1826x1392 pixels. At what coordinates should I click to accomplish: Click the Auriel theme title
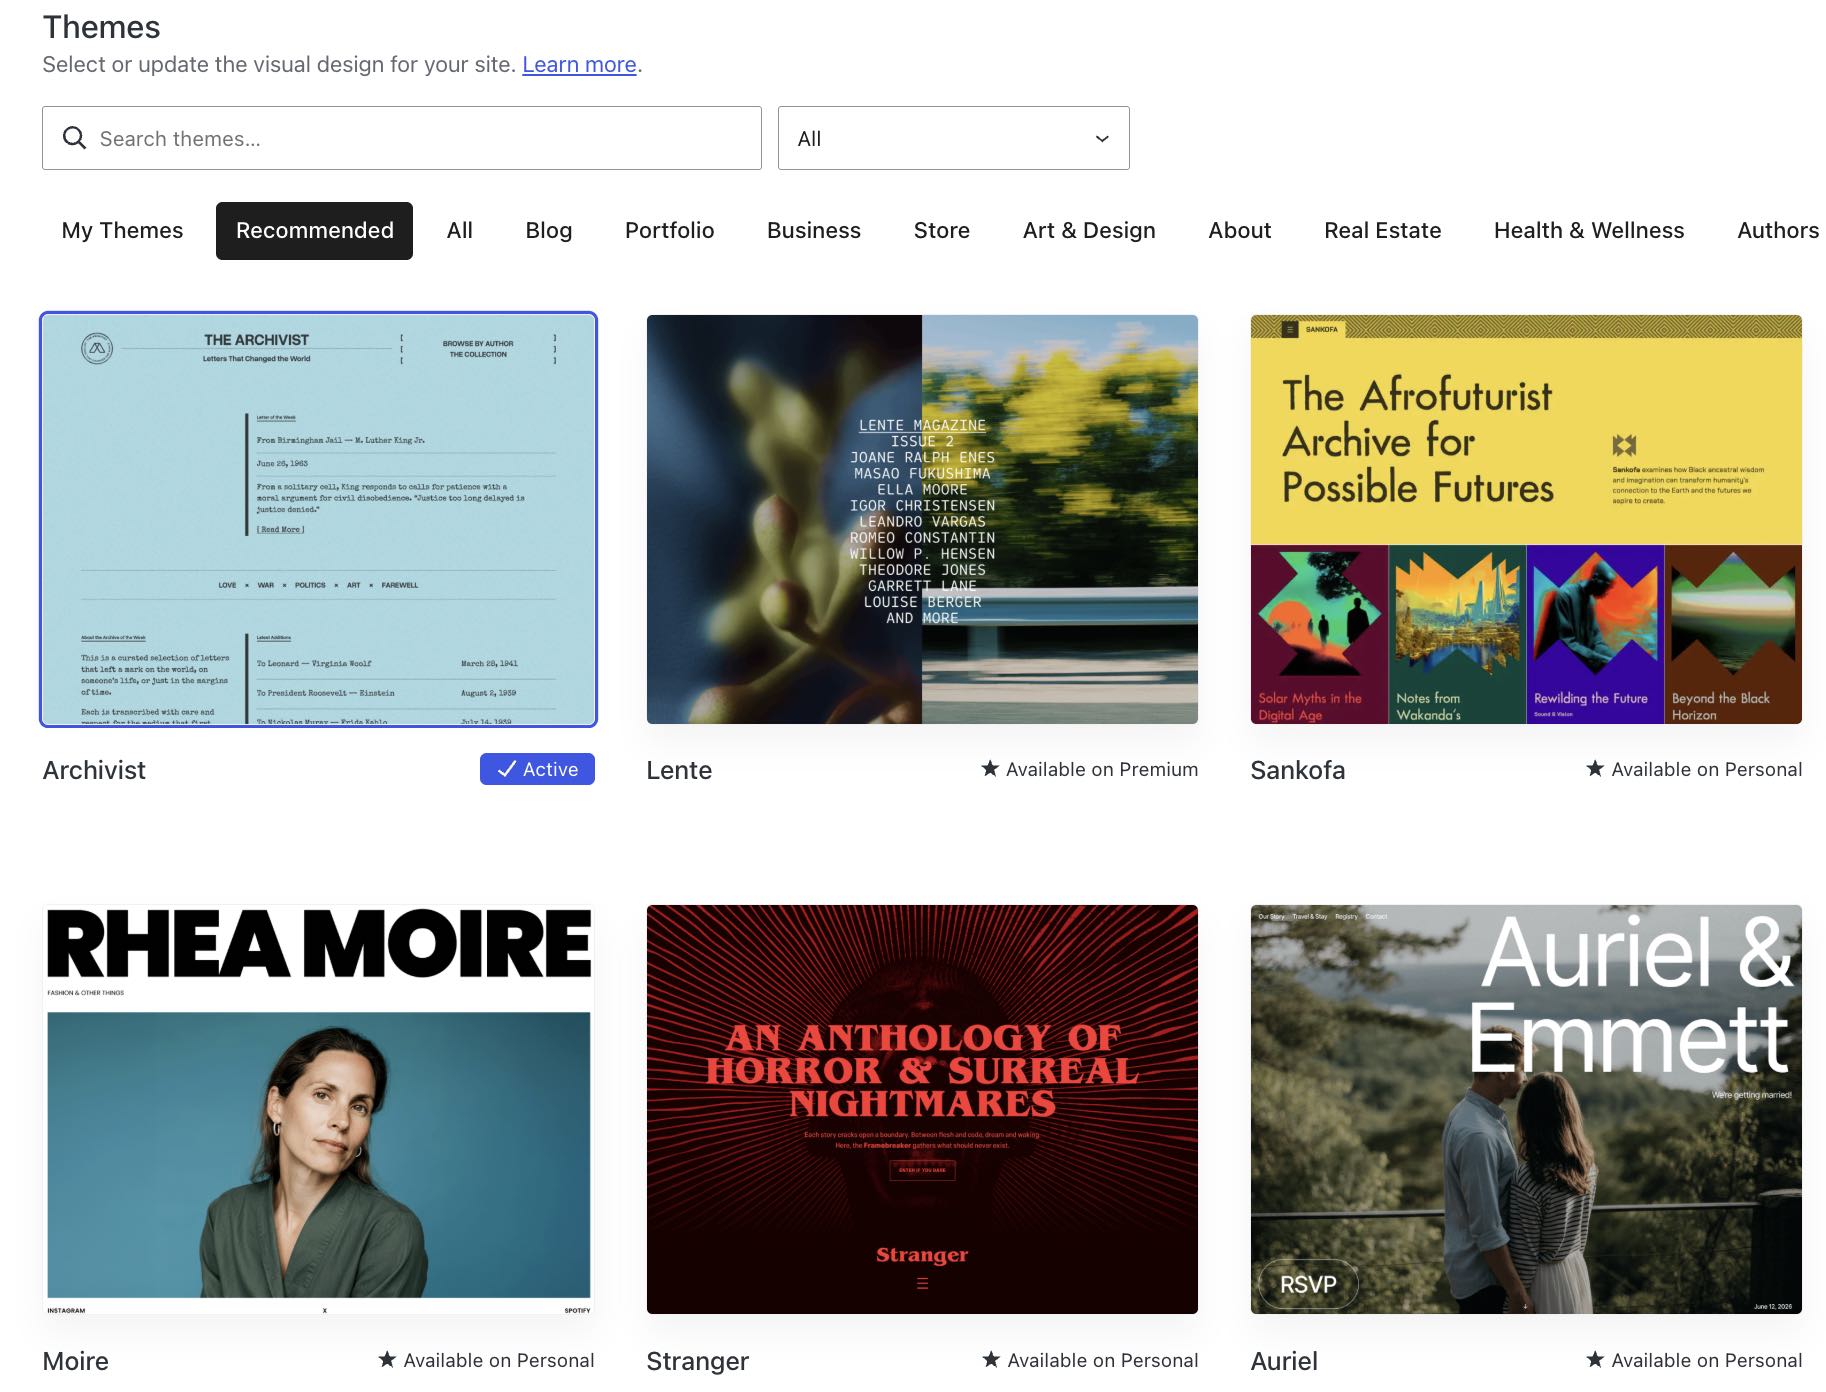[1284, 1361]
